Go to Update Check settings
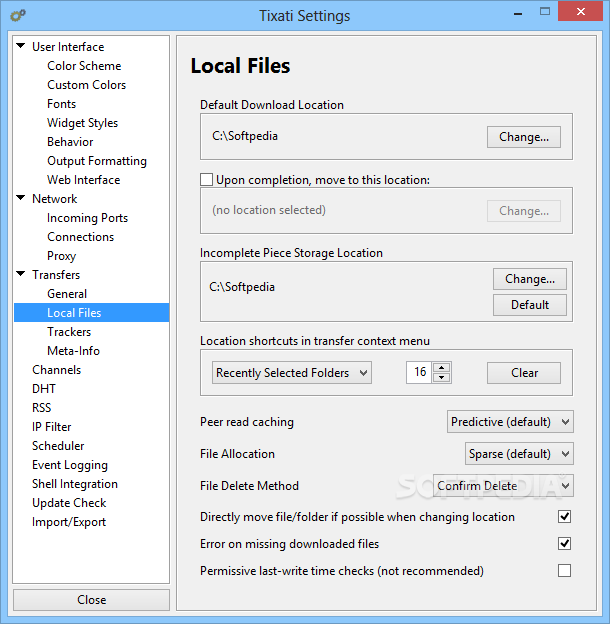 (x=69, y=503)
